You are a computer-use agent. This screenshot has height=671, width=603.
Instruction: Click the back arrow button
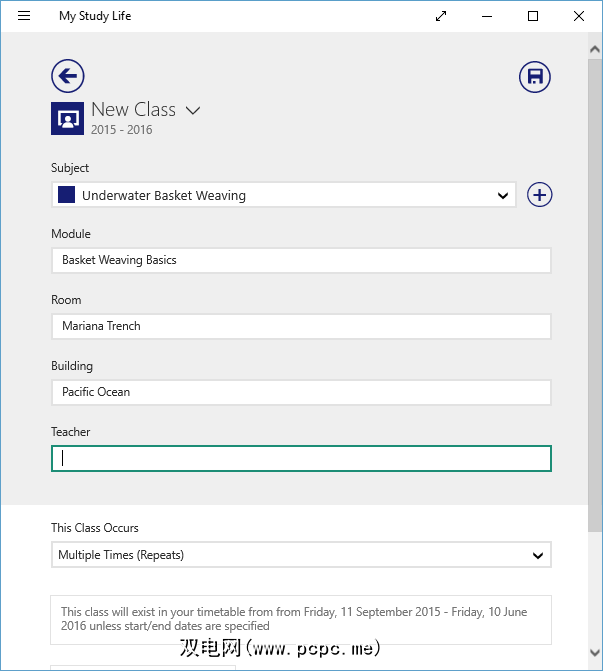tap(68, 76)
